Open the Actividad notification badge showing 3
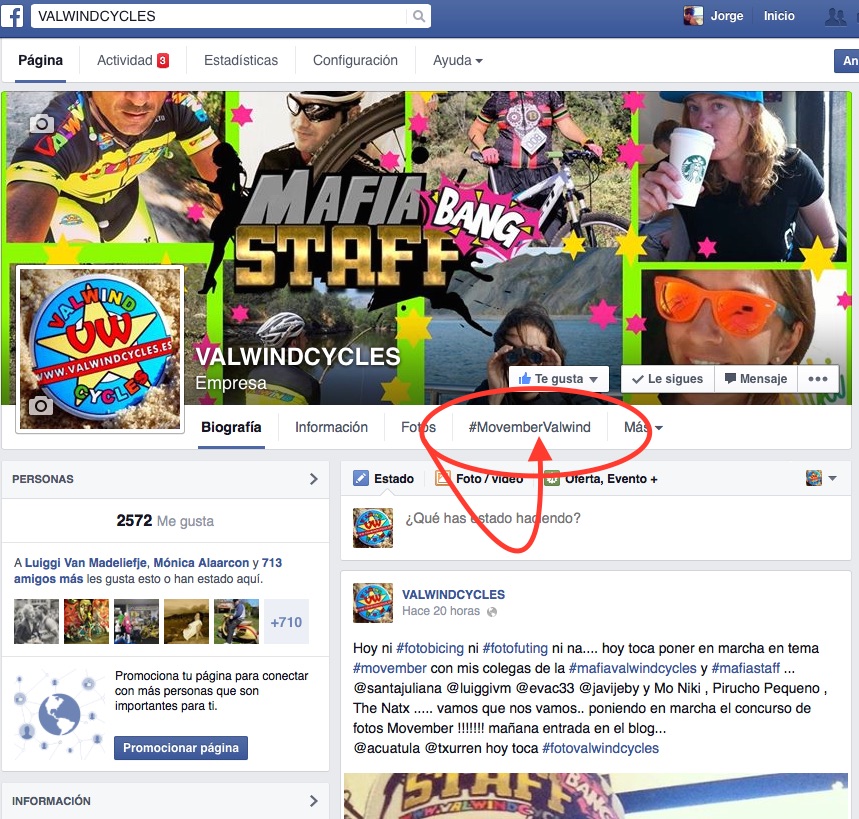Image resolution: width=859 pixels, height=819 pixels. [x=163, y=60]
